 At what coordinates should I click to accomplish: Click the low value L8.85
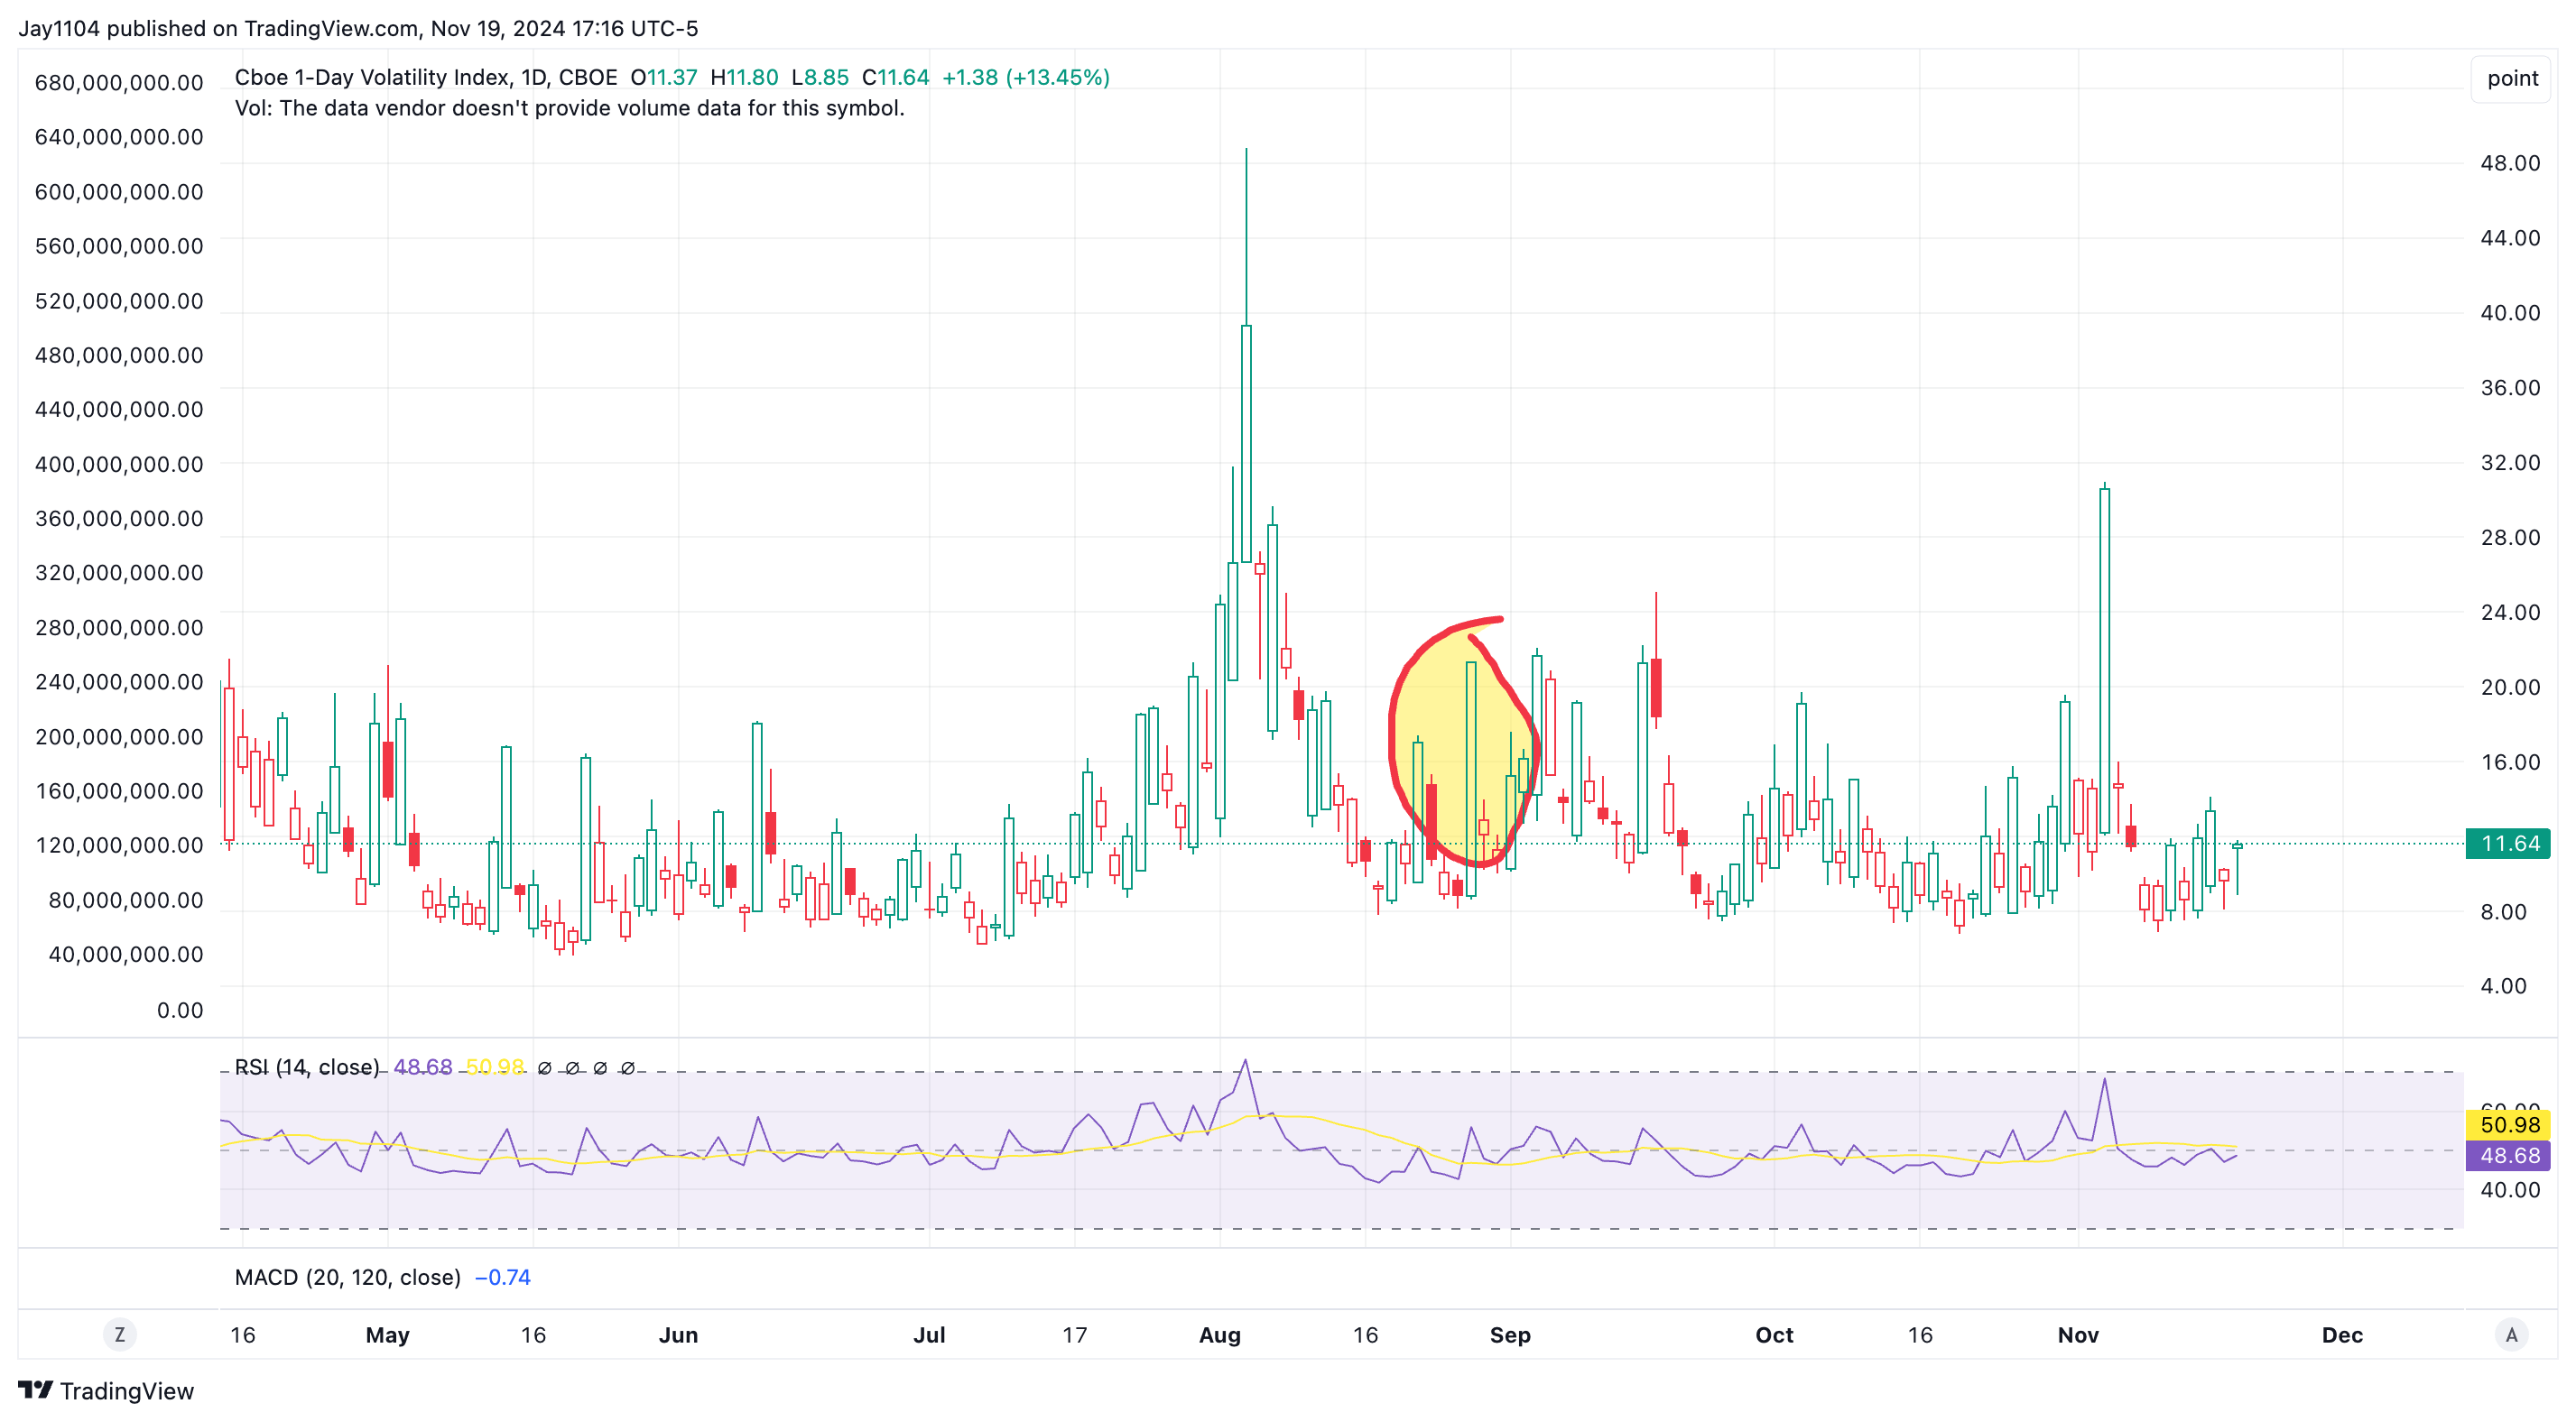(x=820, y=77)
